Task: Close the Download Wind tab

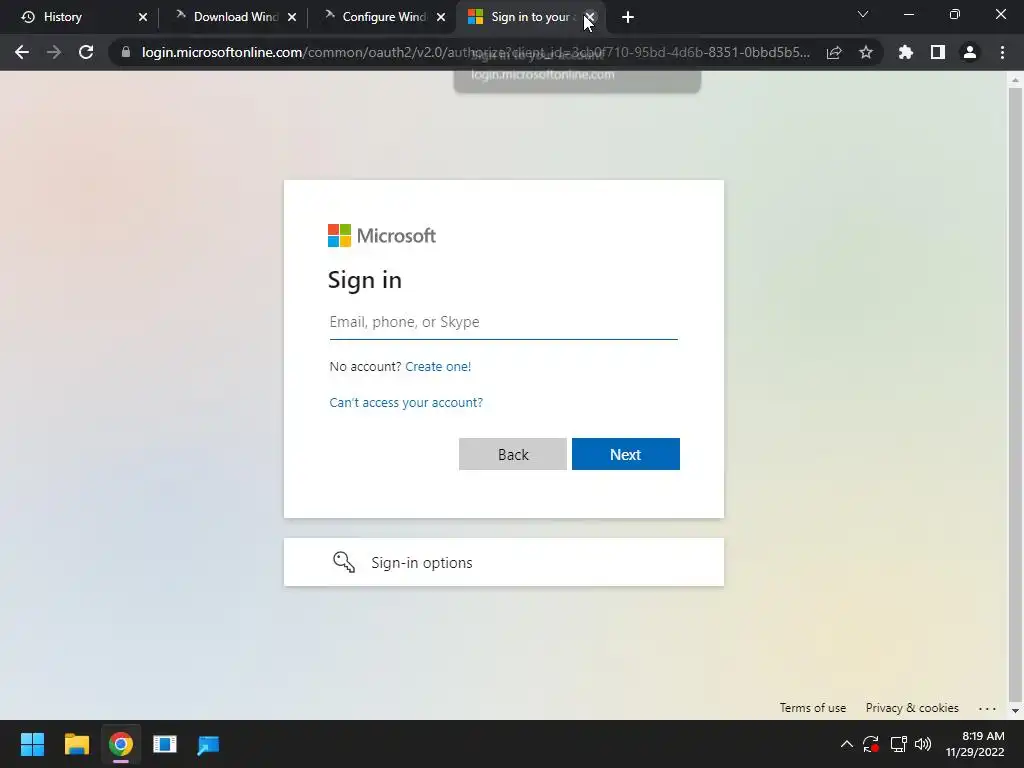Action: (x=292, y=17)
